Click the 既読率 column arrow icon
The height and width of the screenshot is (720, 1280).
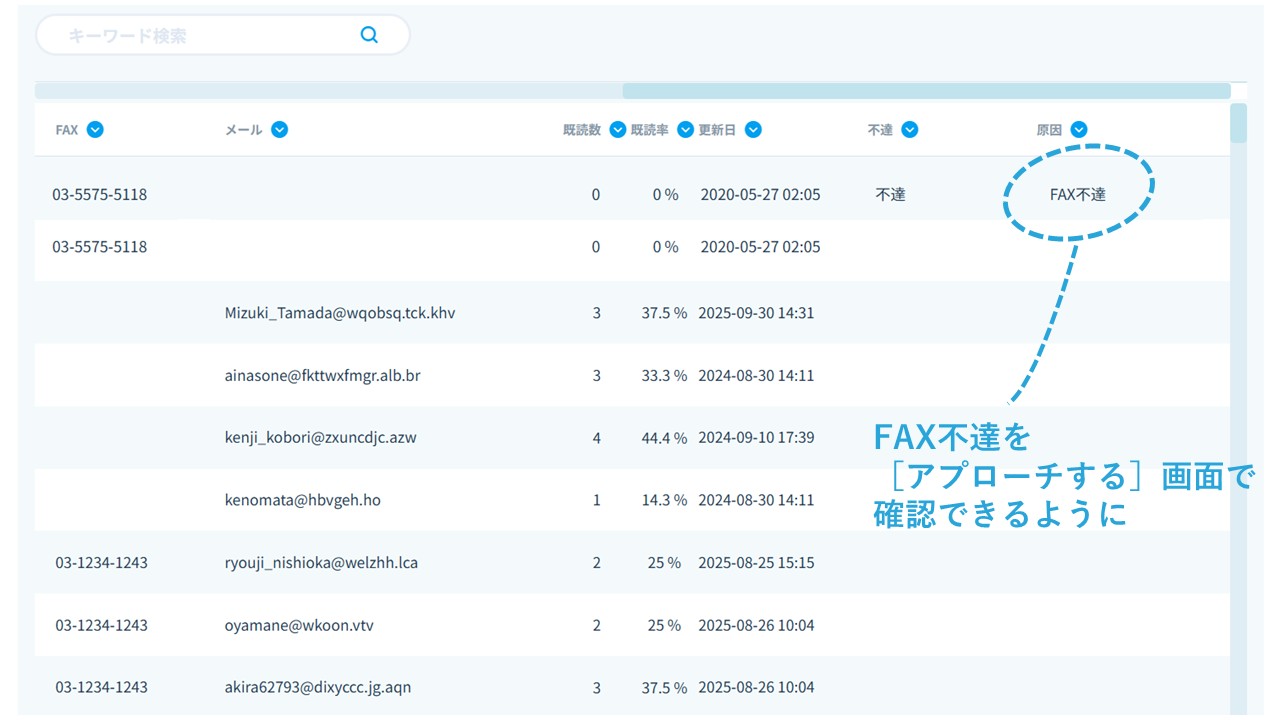click(x=685, y=129)
